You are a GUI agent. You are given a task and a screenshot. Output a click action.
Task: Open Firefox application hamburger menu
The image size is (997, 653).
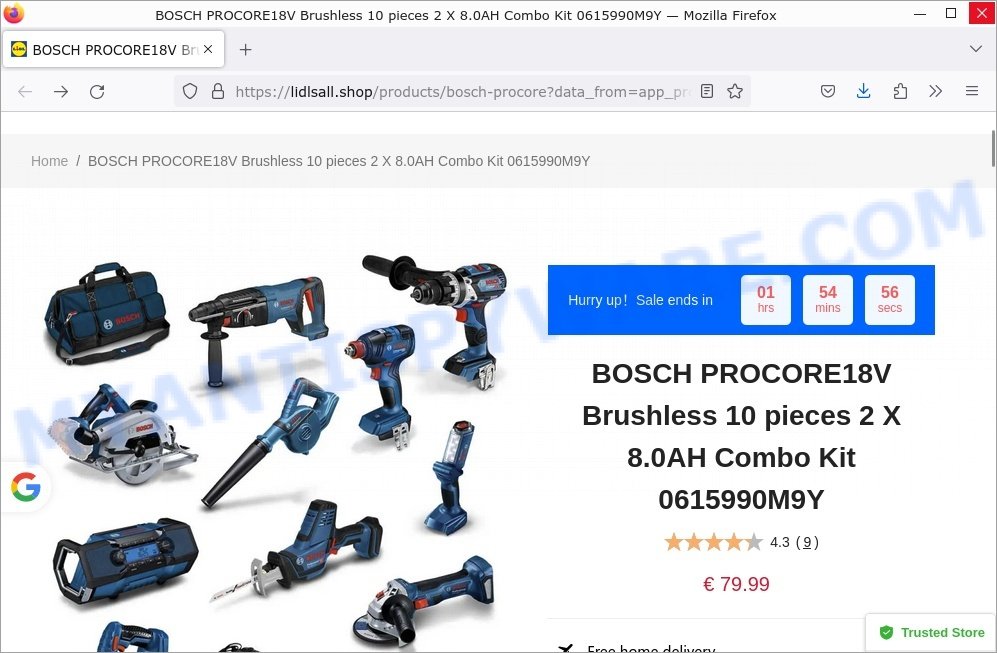pos(972,92)
